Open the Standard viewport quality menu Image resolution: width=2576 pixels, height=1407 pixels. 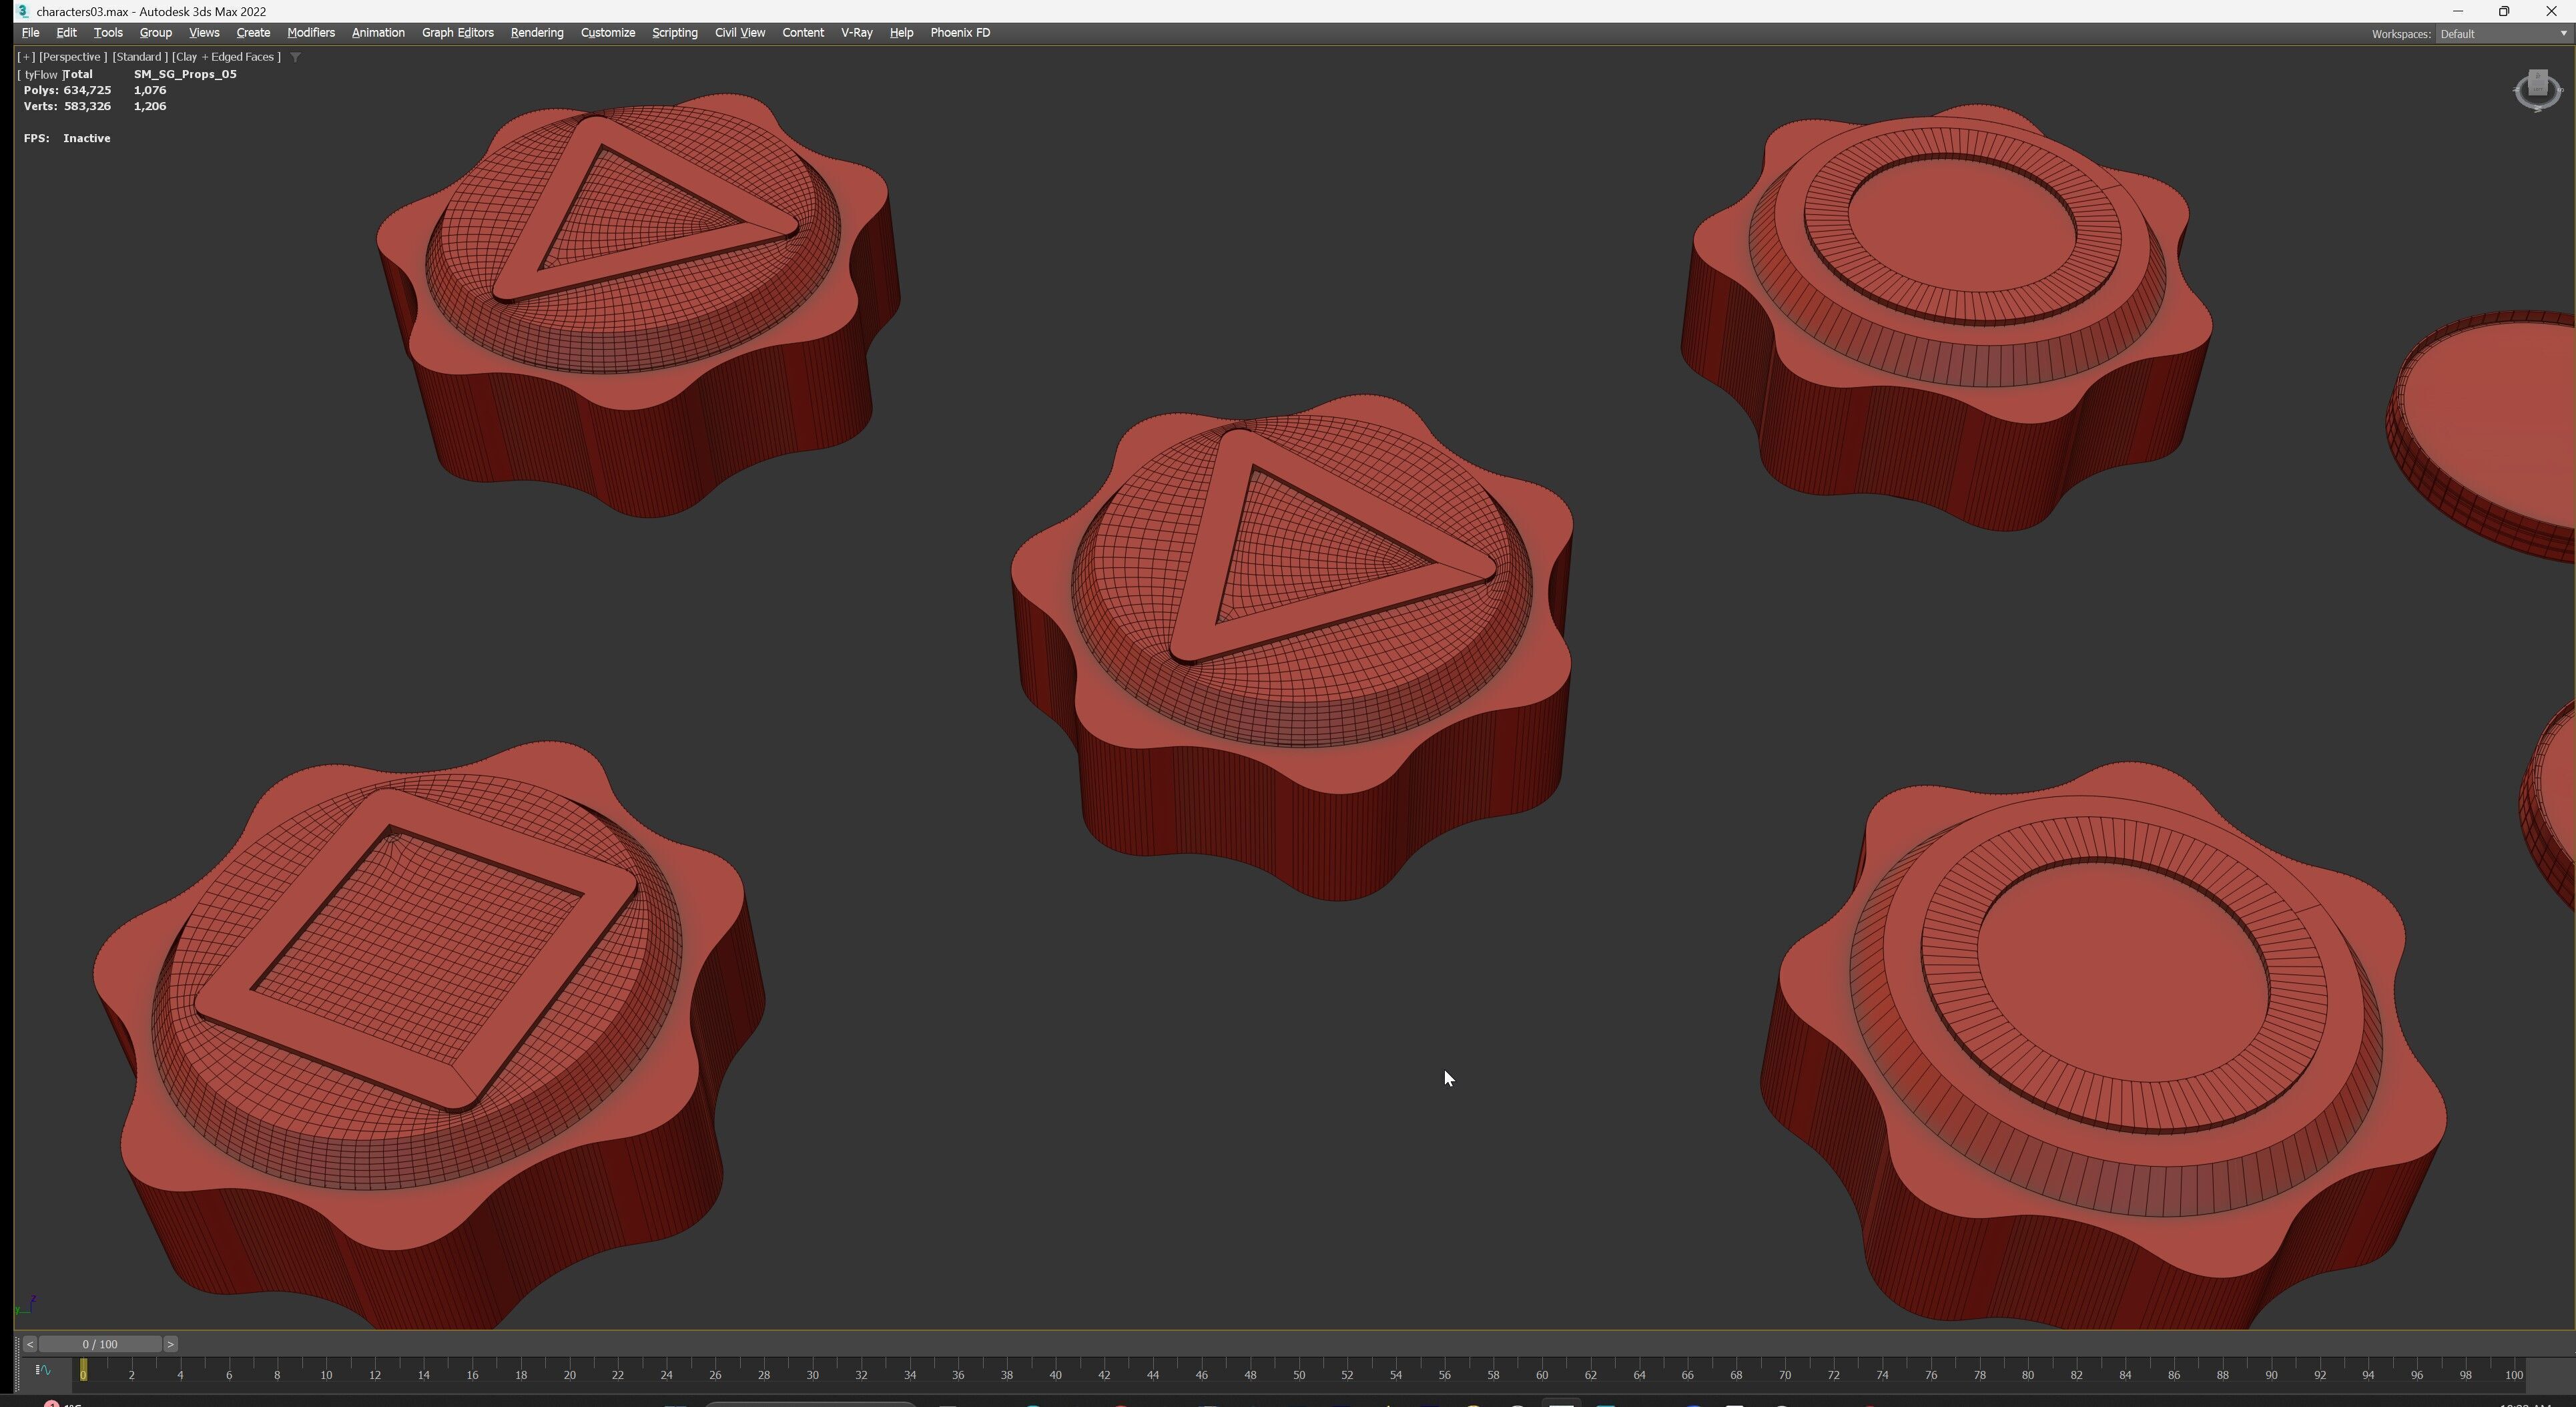139,57
